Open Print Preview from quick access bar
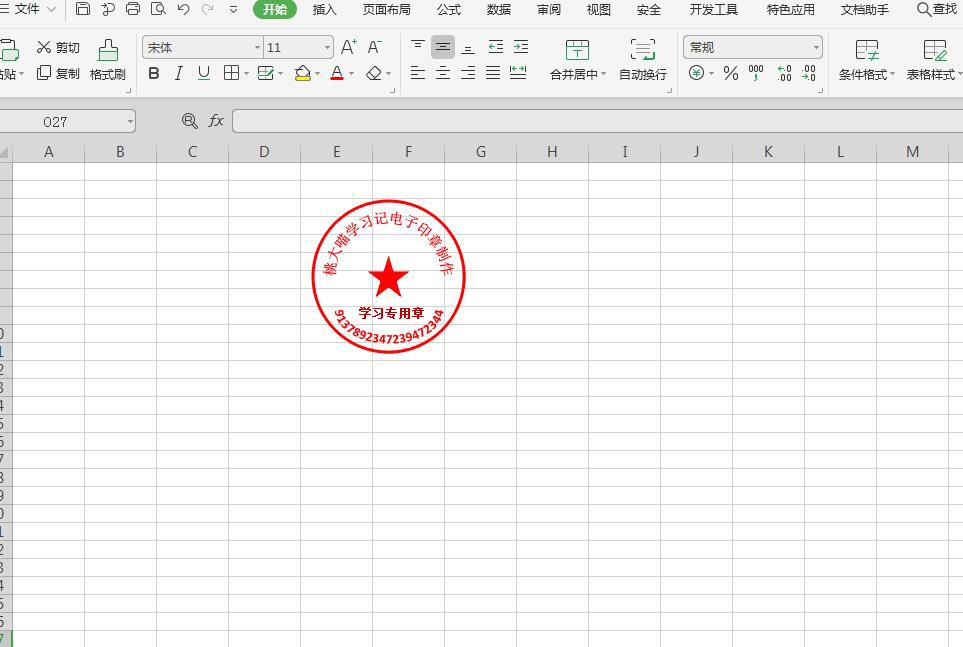Viewport: 963px width, 647px height. [x=156, y=9]
